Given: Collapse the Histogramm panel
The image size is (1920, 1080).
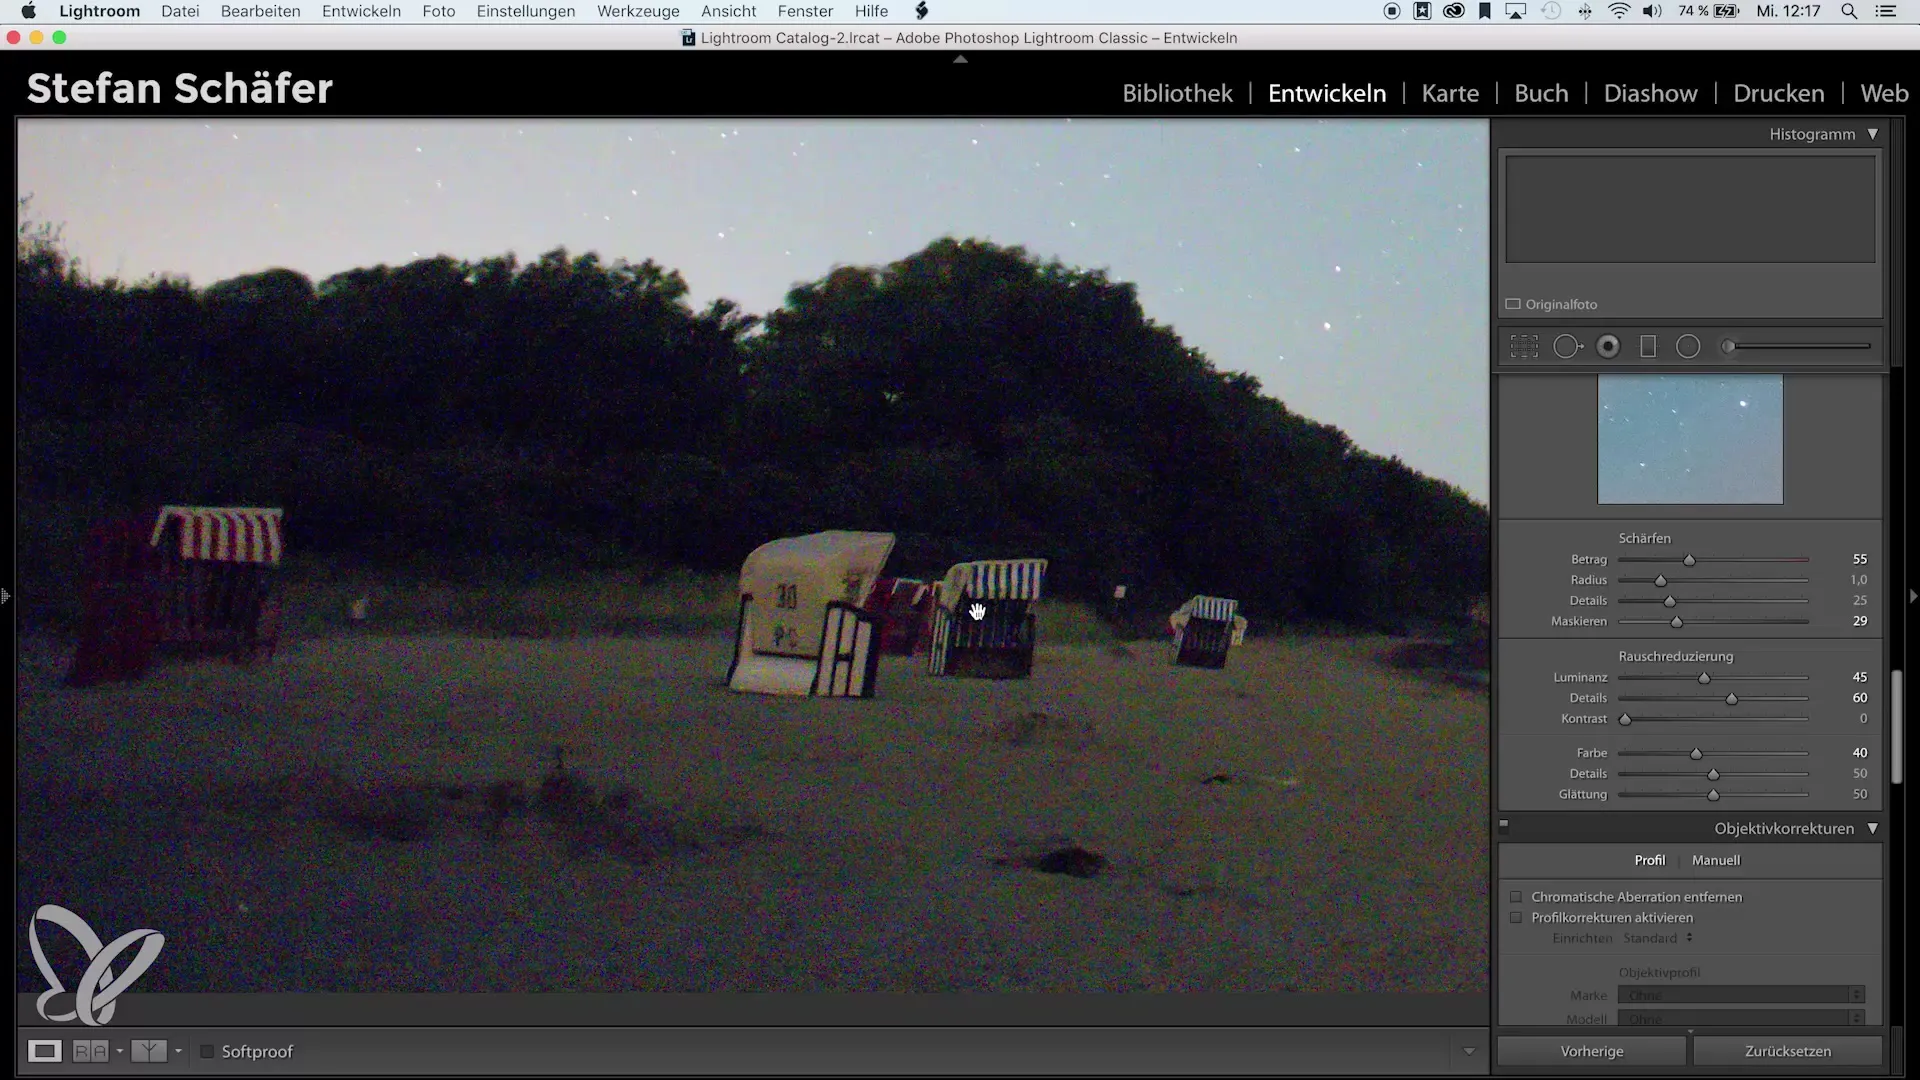Looking at the screenshot, I should [1873, 134].
